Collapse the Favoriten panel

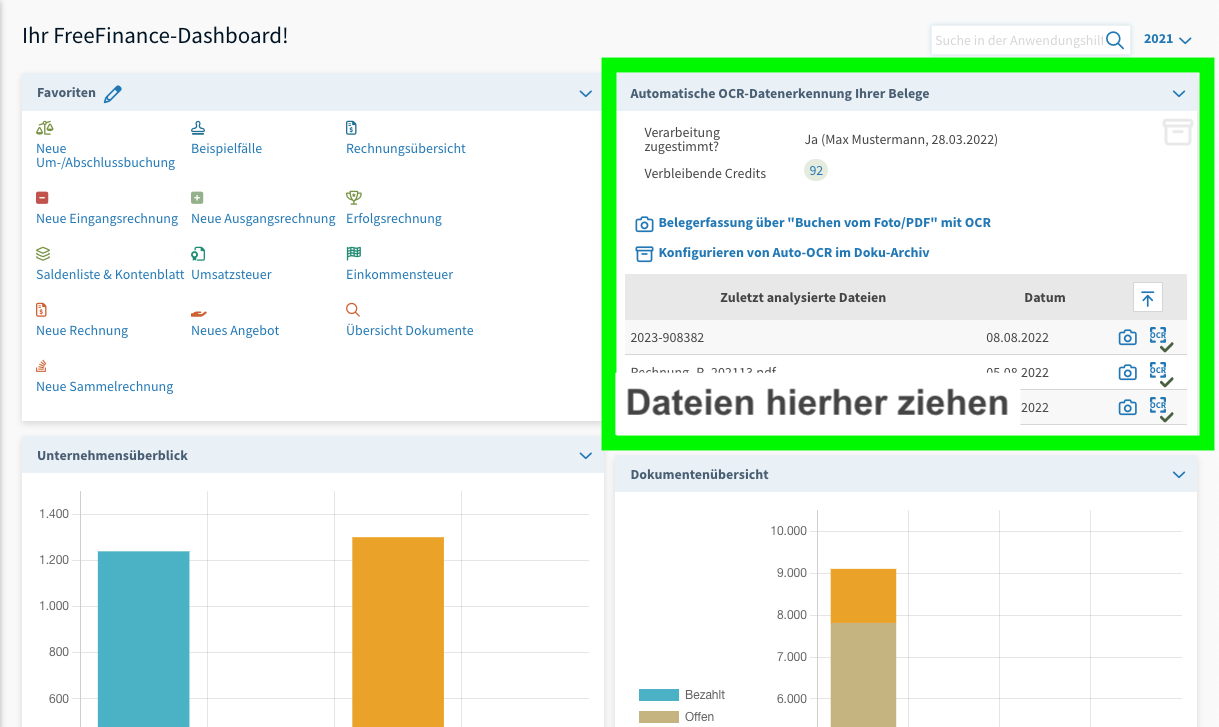(x=586, y=94)
